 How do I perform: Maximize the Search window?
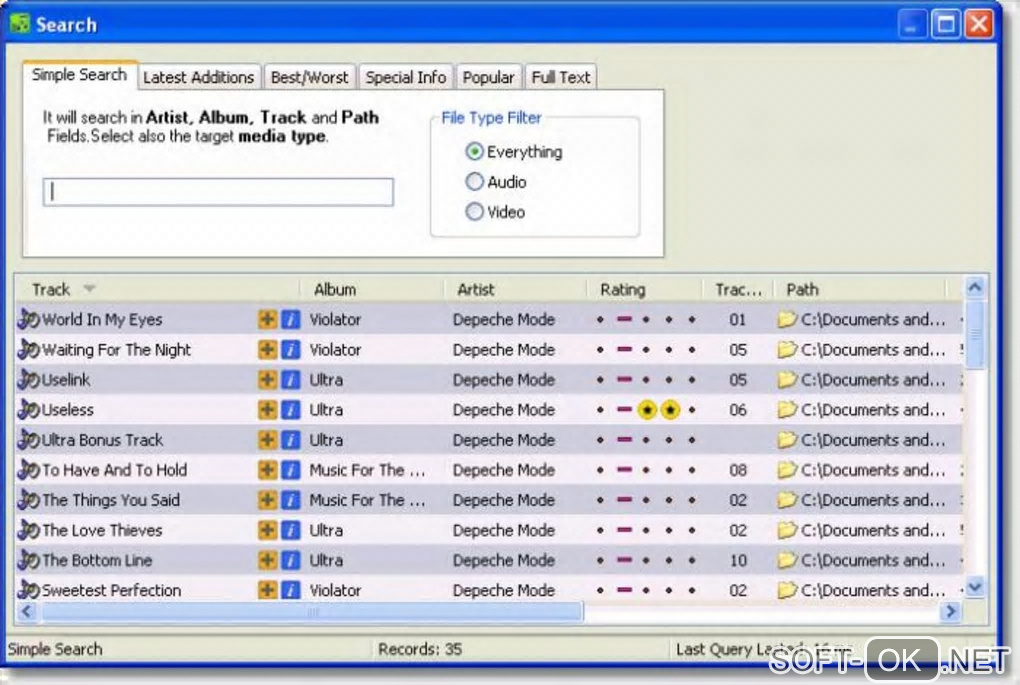click(x=946, y=25)
